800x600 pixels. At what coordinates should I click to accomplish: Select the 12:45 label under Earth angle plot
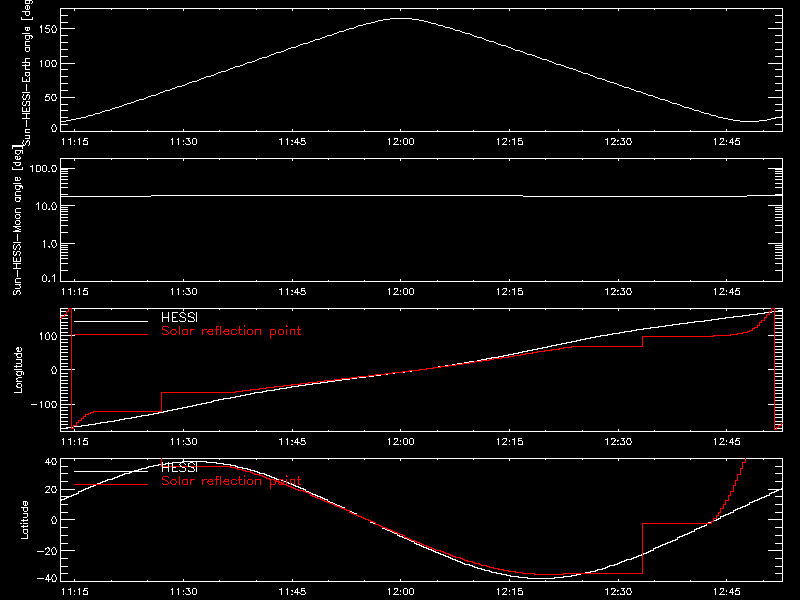pos(727,142)
